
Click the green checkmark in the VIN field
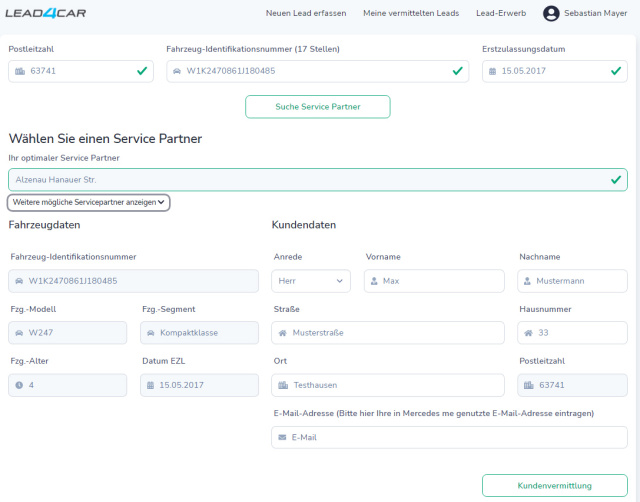pyautogui.click(x=457, y=71)
